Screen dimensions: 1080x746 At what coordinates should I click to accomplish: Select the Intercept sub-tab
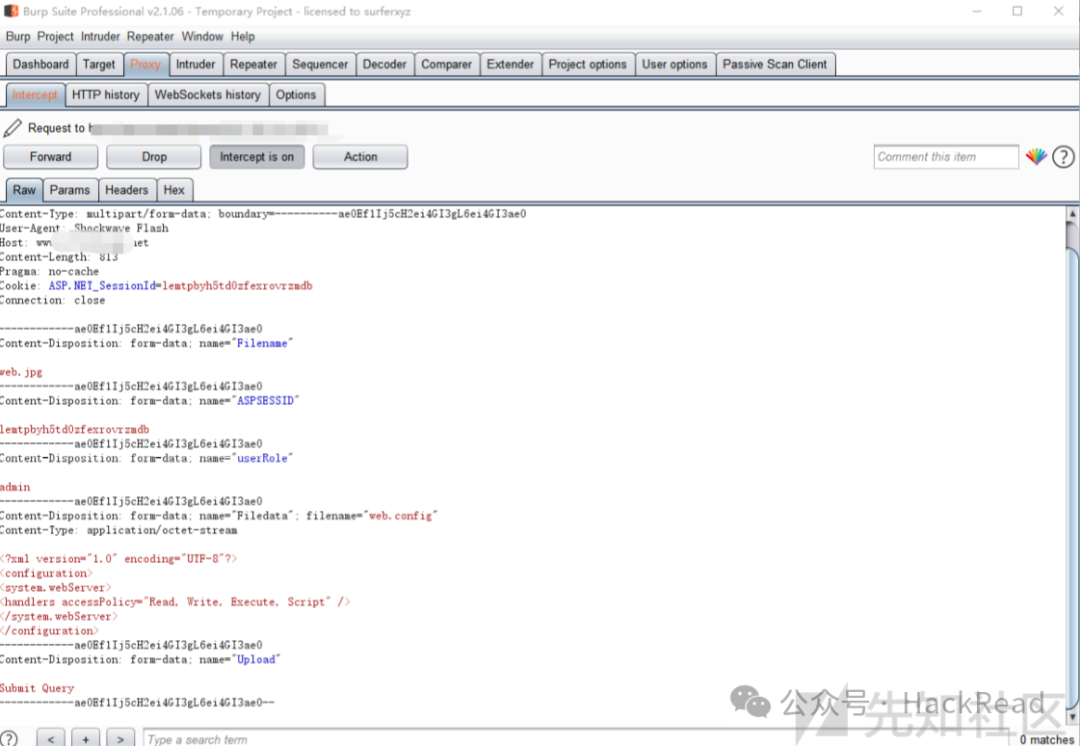coord(35,95)
